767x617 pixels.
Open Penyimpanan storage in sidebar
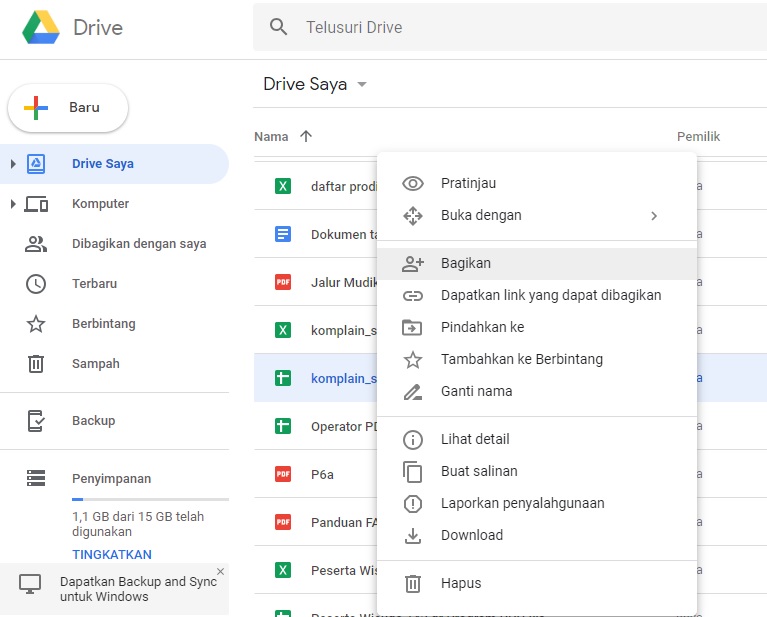111,479
